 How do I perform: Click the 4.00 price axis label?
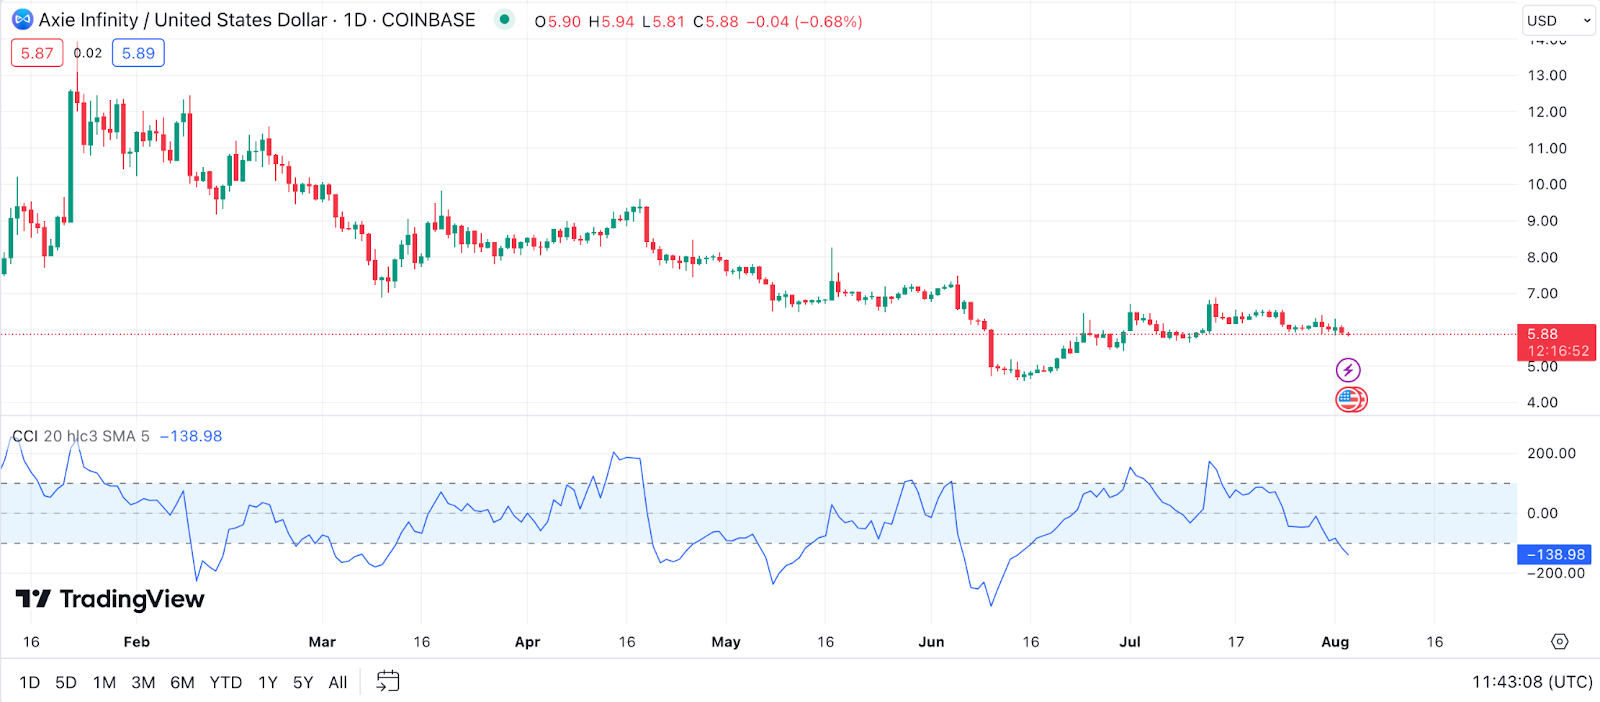coord(1542,402)
